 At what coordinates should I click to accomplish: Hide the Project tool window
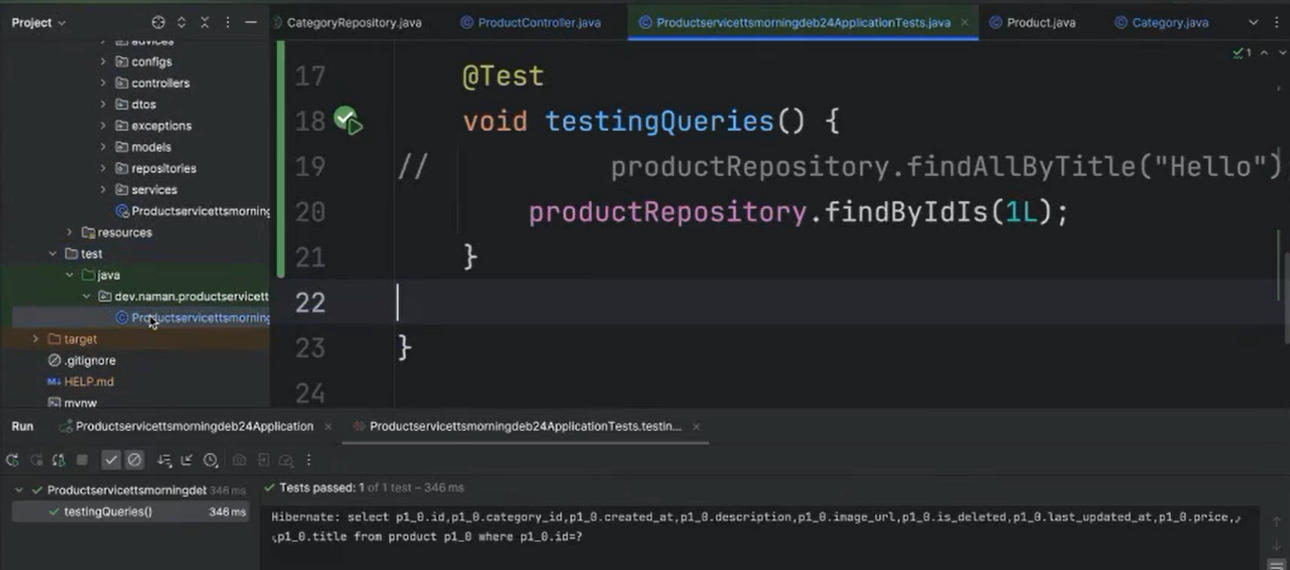pyautogui.click(x=251, y=22)
